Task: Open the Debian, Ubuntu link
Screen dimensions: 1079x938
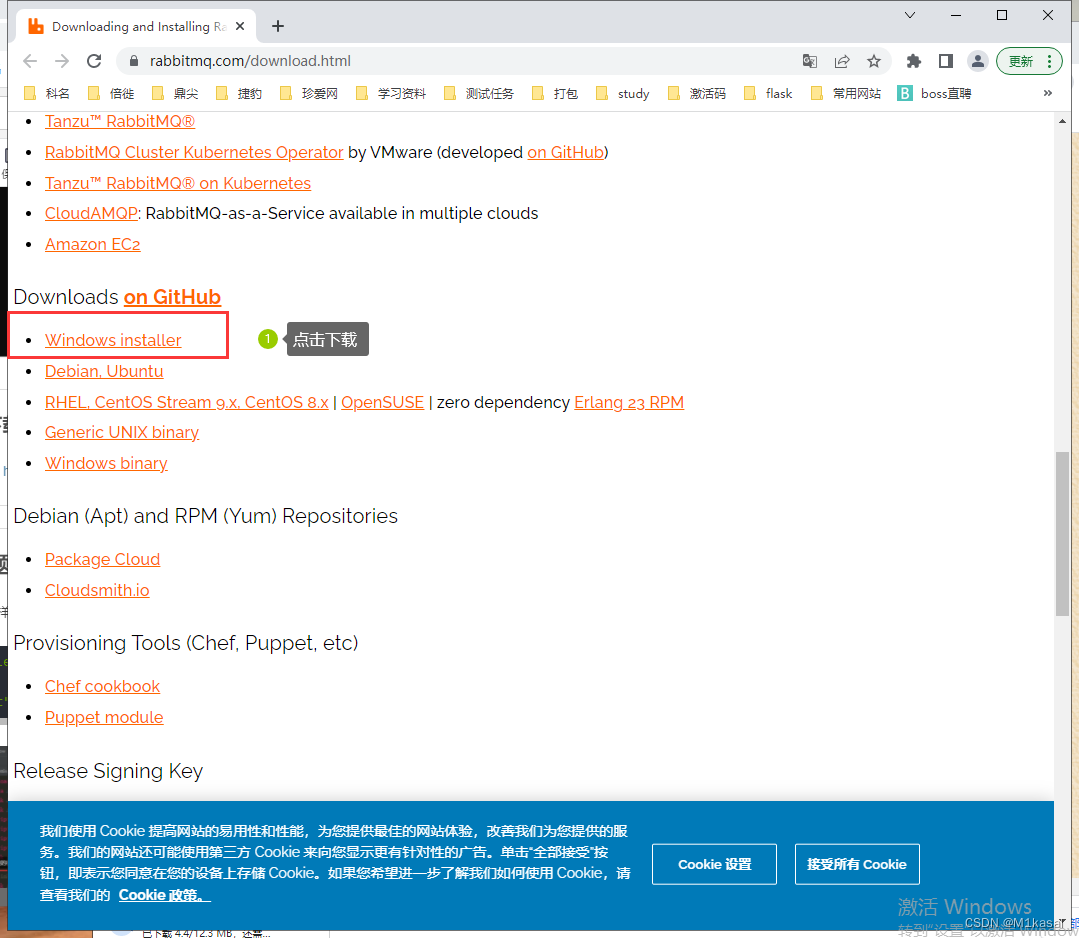Action: 104,371
